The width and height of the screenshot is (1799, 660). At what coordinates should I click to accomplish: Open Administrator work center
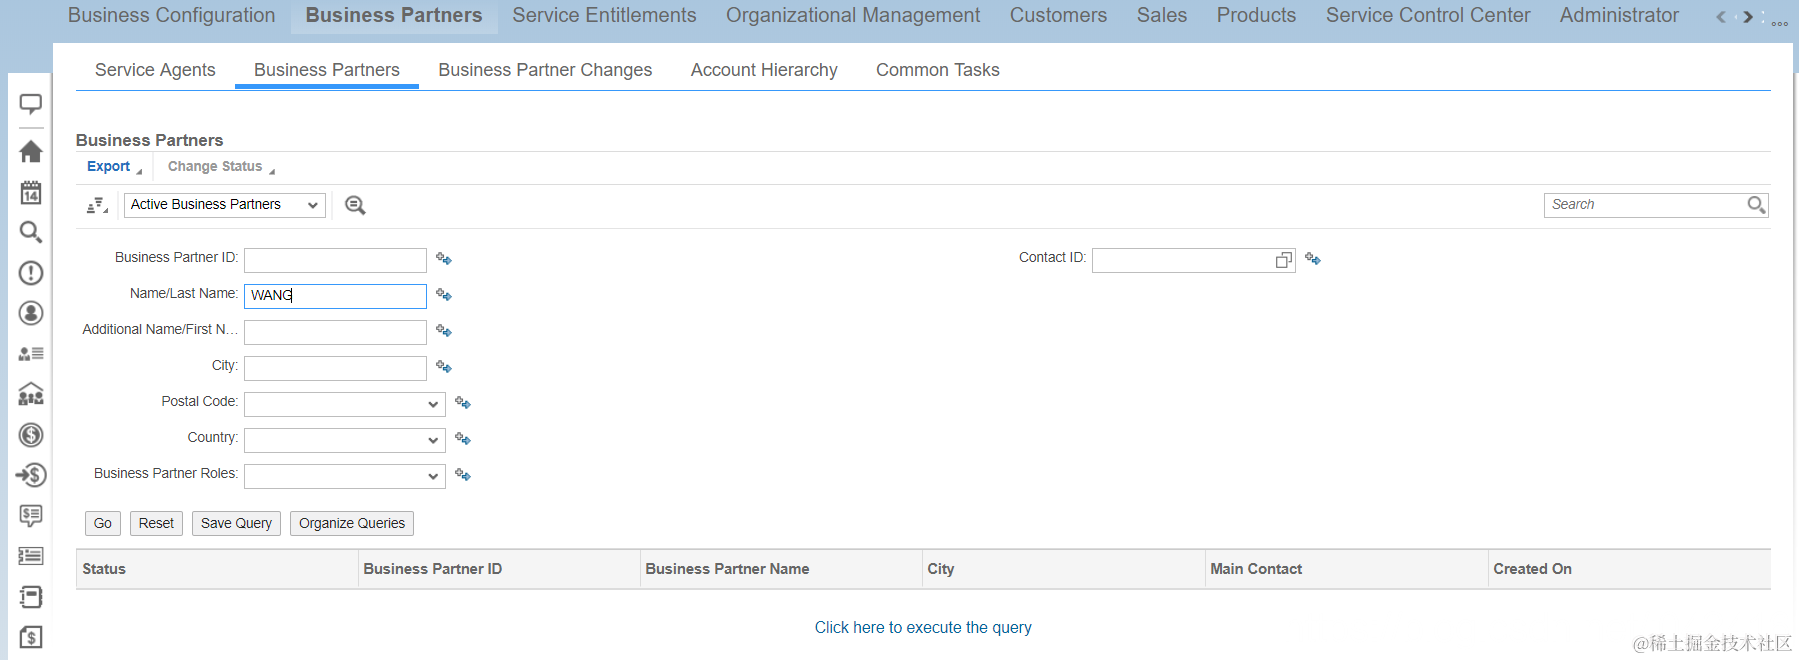coord(1619,15)
